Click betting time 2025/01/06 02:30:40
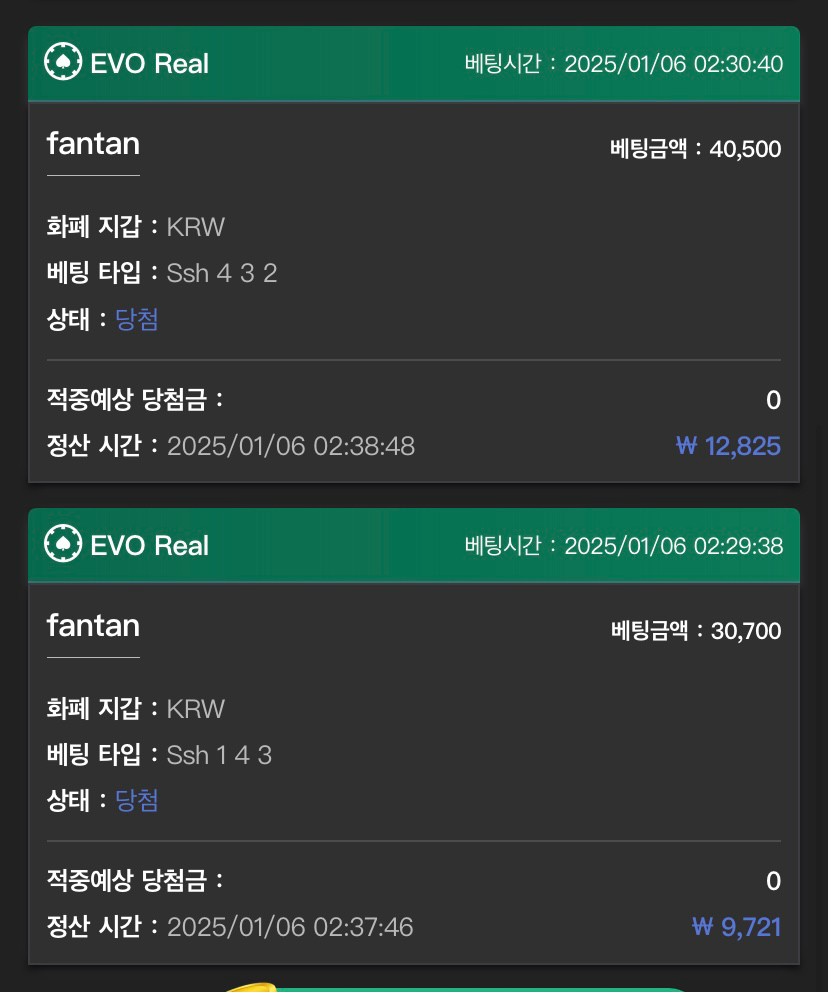The image size is (828, 992). [673, 64]
